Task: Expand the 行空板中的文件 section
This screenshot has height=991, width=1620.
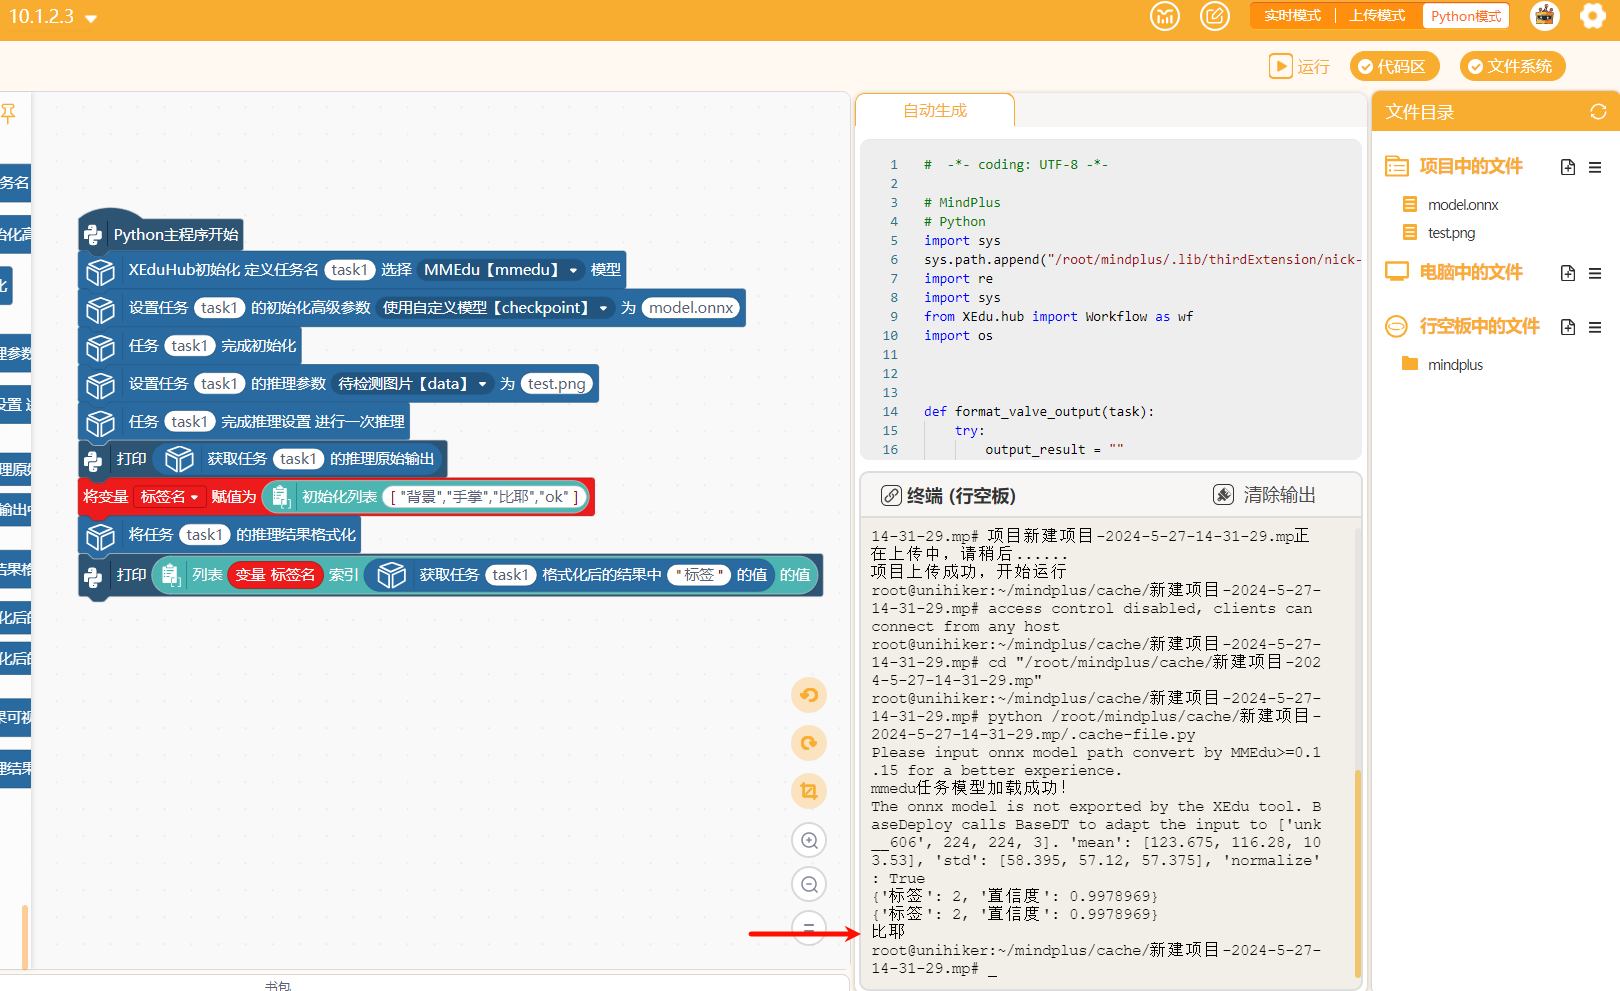Action: click(1463, 326)
